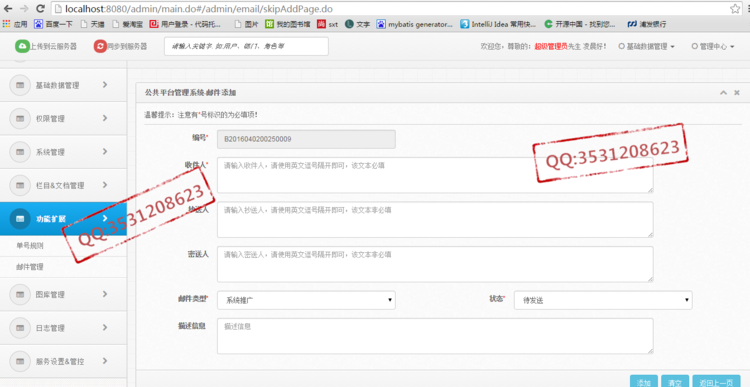Expand 日志管理 sidebar chevron
Screen dimensions: 750x387
(105, 328)
